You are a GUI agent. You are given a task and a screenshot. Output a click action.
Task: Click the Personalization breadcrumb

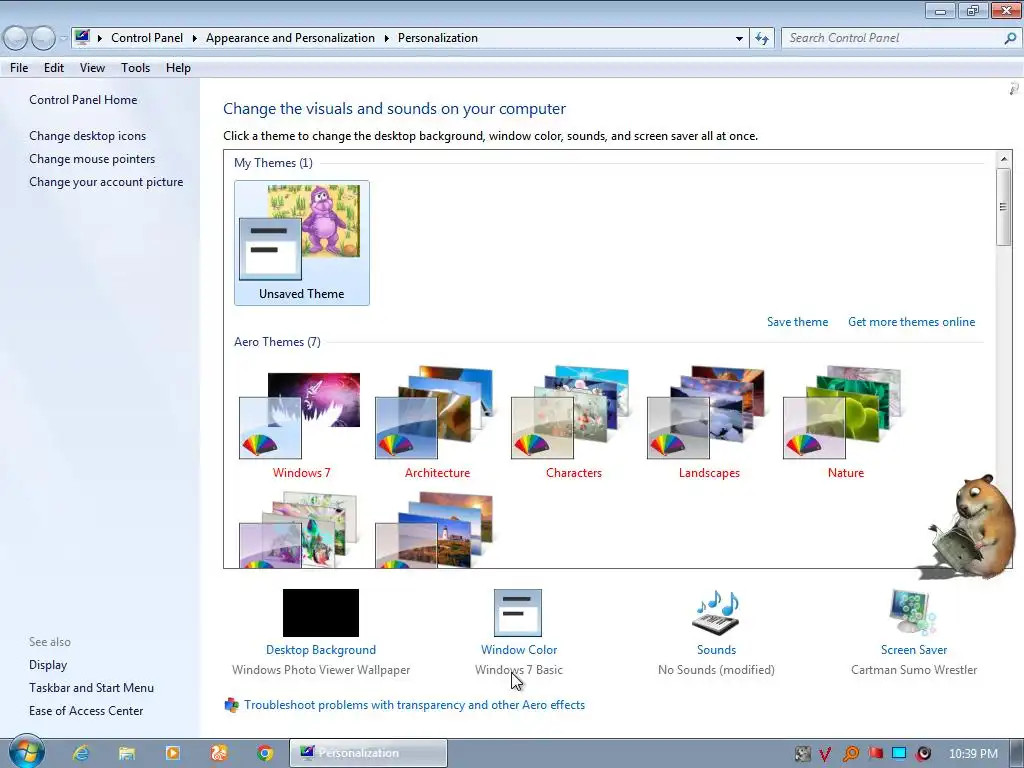pyautogui.click(x=438, y=38)
